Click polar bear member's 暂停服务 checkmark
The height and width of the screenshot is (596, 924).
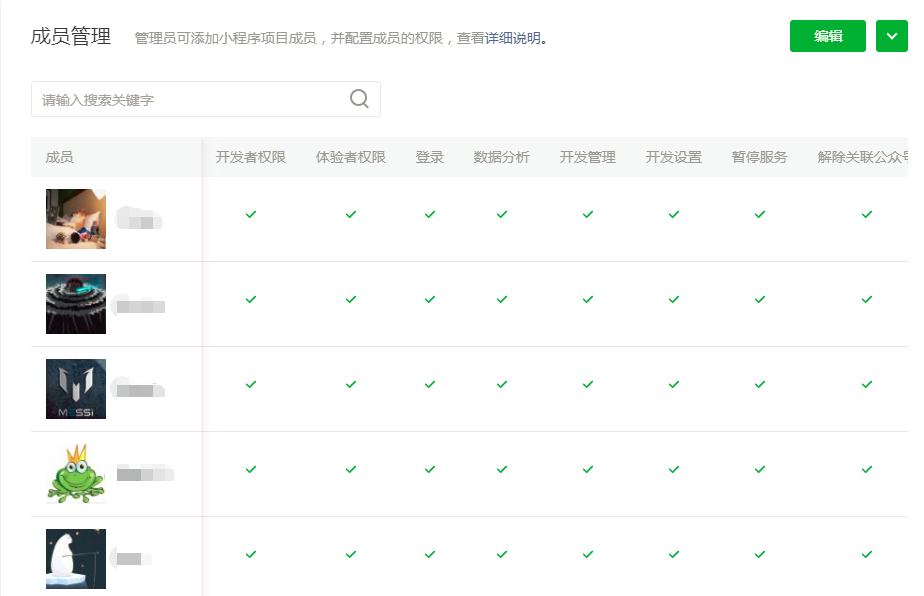tap(760, 555)
